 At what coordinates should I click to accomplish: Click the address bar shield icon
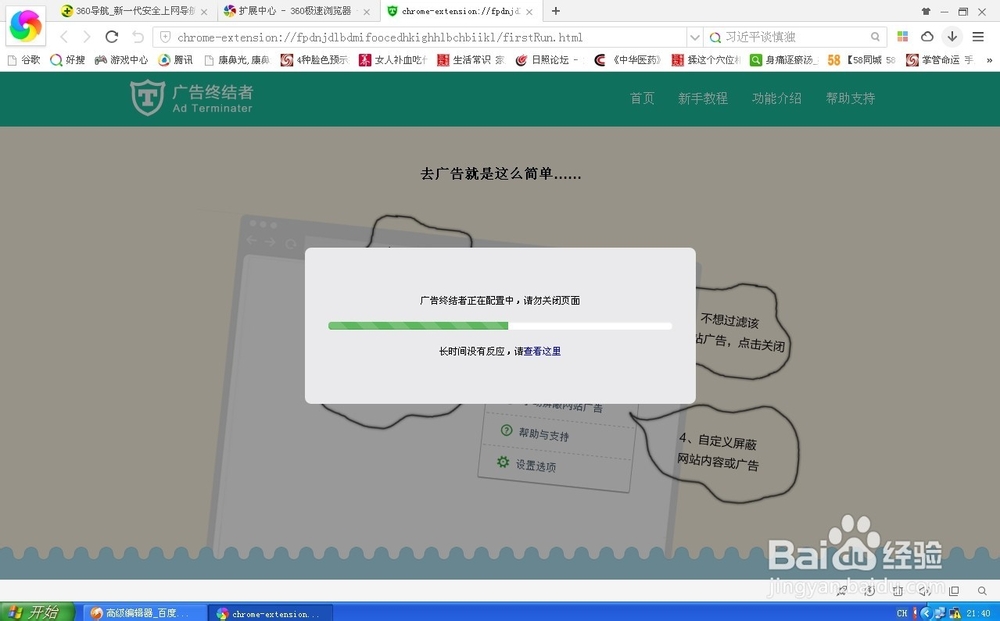click(x=165, y=37)
